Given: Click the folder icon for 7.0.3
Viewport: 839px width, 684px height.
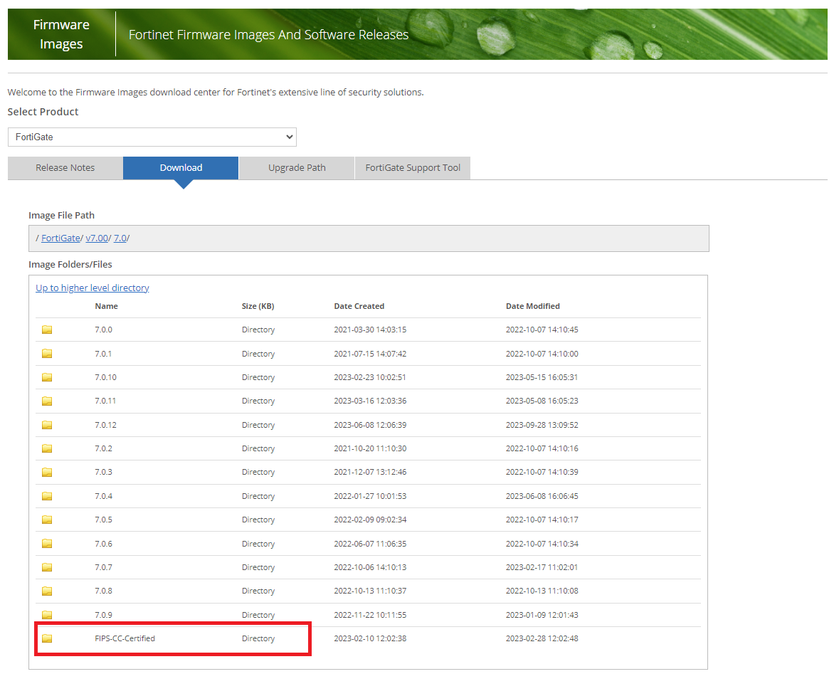Looking at the screenshot, I should 47,472.
